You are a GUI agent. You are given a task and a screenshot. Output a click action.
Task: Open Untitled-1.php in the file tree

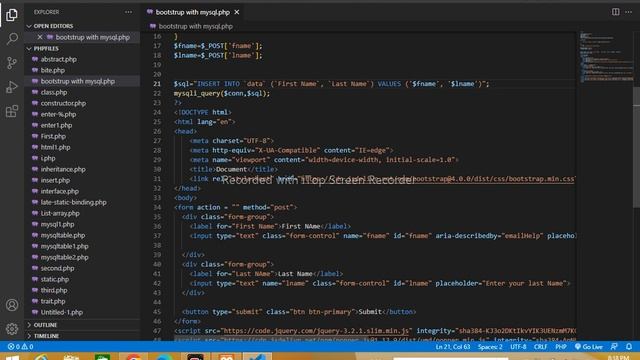click(x=62, y=313)
